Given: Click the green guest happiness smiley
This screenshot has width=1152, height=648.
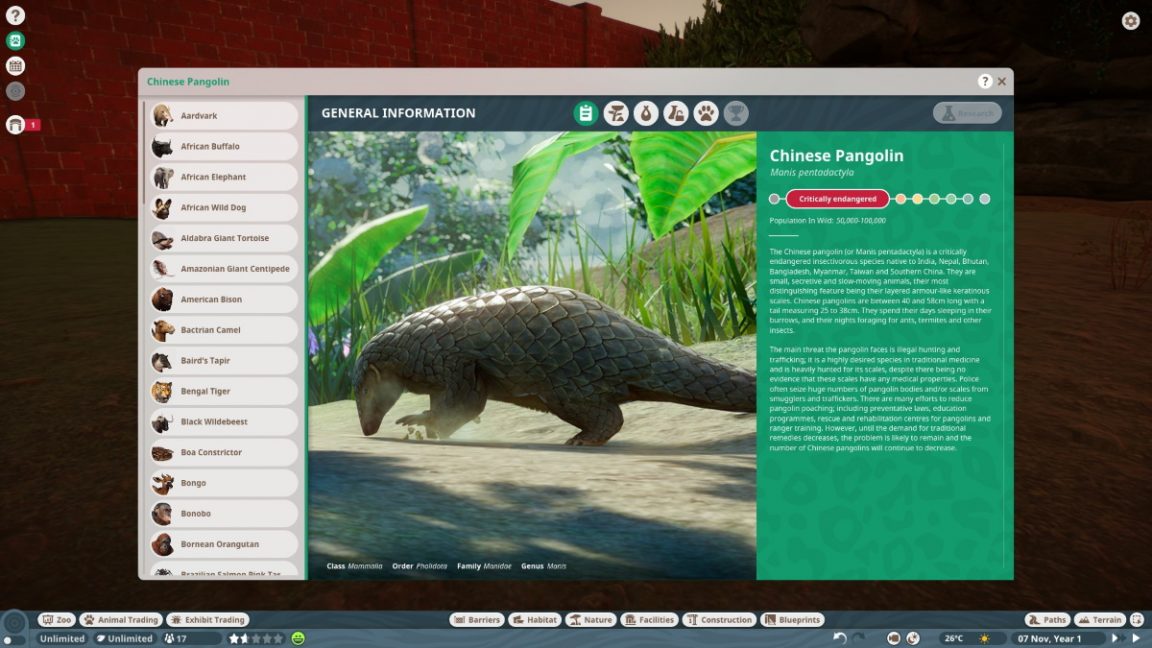Looking at the screenshot, I should pos(298,638).
